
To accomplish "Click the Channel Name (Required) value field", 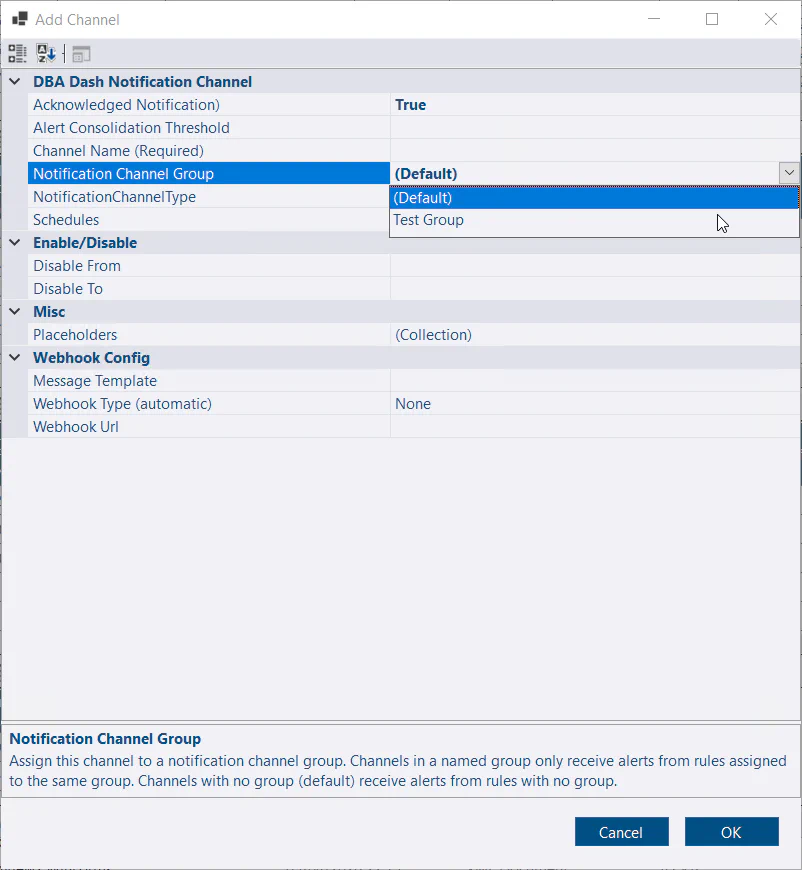I will pos(594,151).
